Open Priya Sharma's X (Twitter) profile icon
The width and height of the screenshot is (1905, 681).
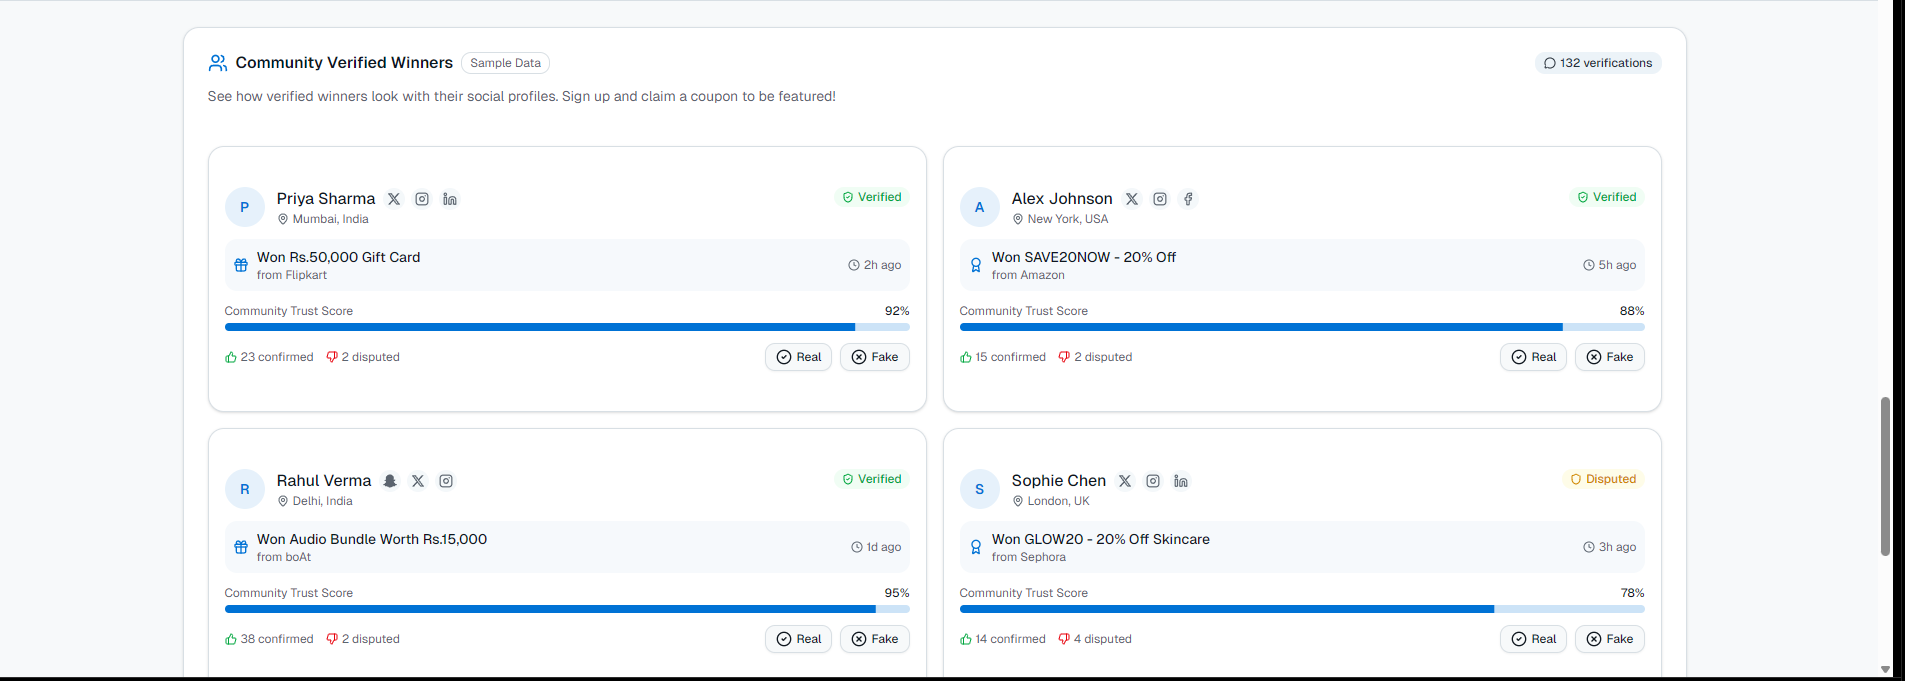coord(394,199)
